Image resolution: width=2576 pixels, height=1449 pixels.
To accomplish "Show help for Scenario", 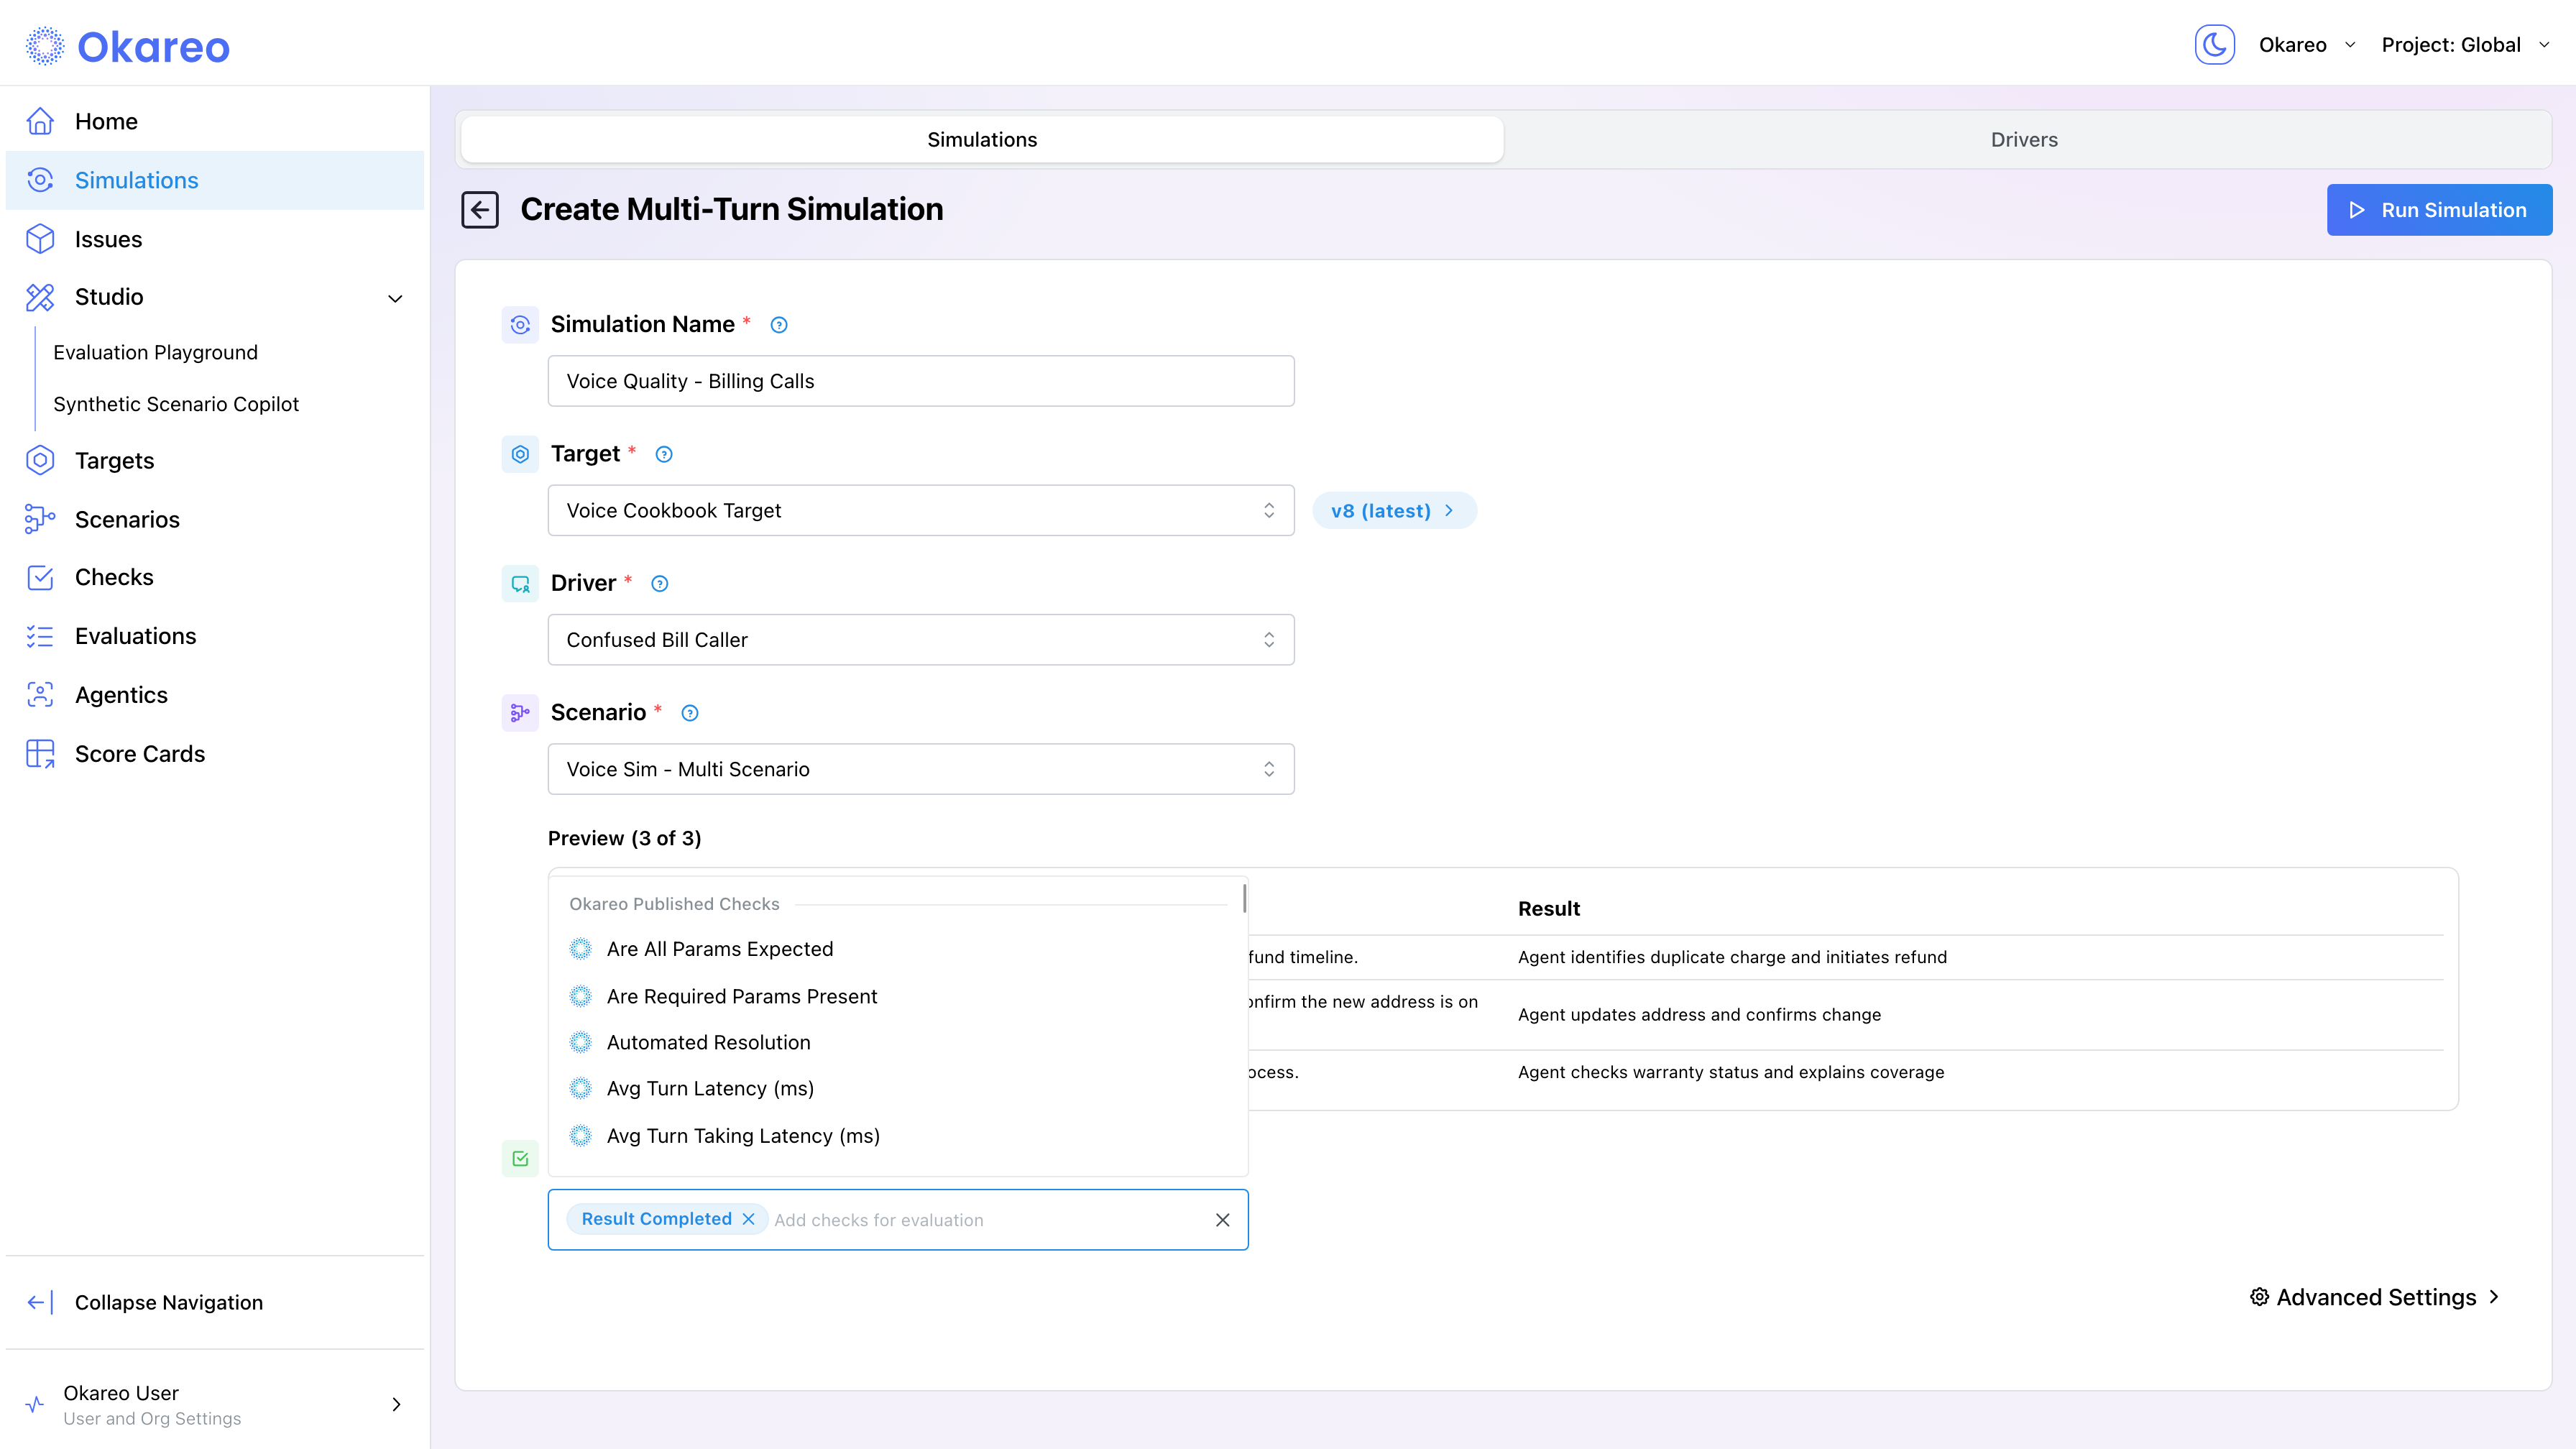I will click(x=690, y=713).
